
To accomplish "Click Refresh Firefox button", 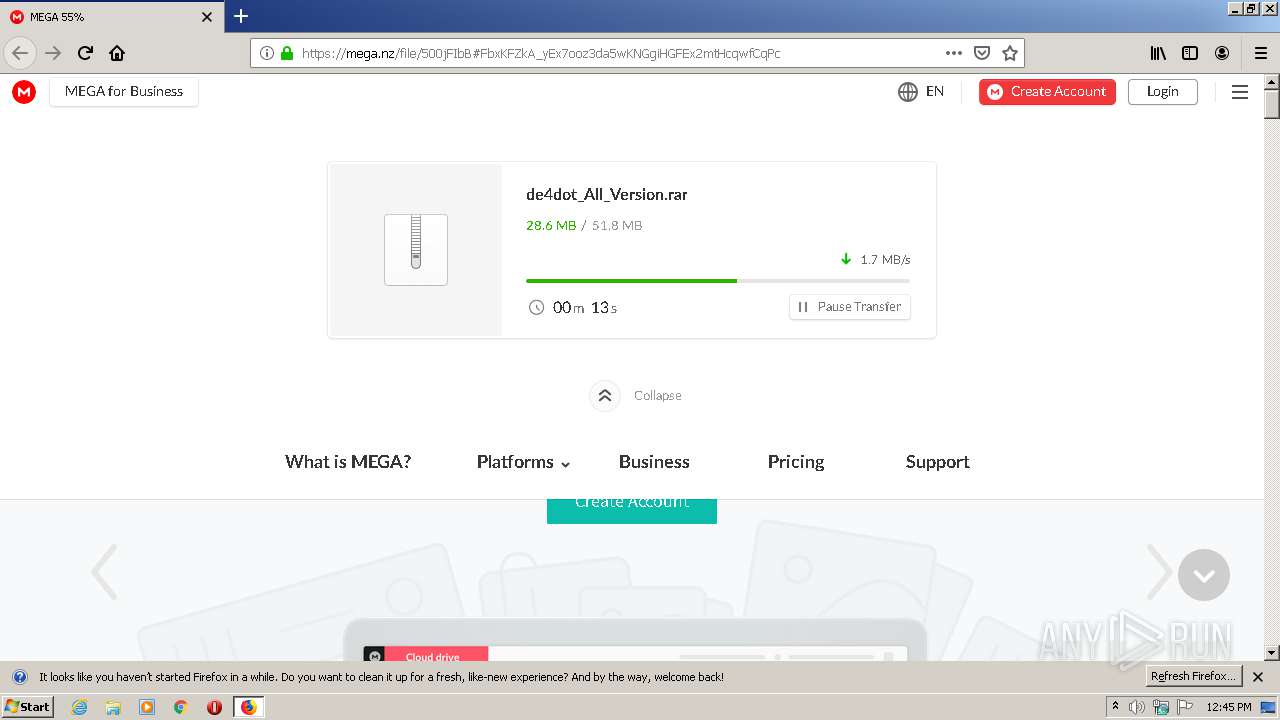I will coord(1194,677).
